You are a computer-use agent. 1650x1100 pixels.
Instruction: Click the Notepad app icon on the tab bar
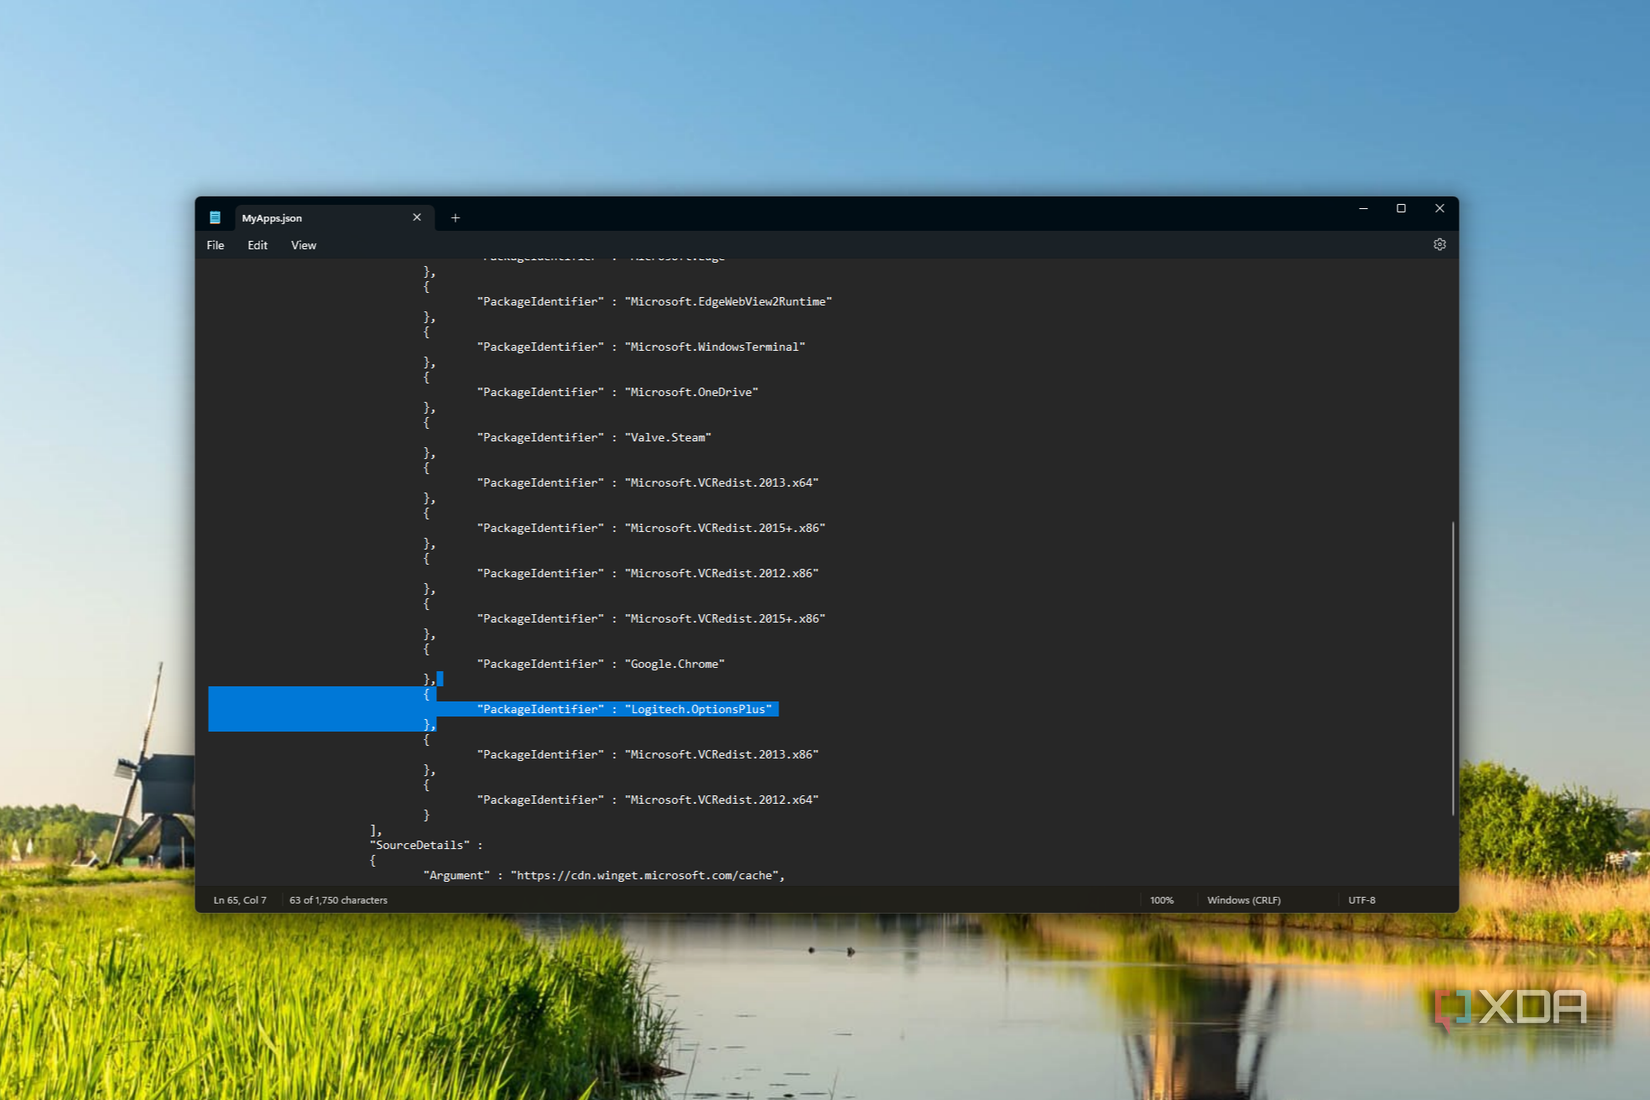(215, 217)
